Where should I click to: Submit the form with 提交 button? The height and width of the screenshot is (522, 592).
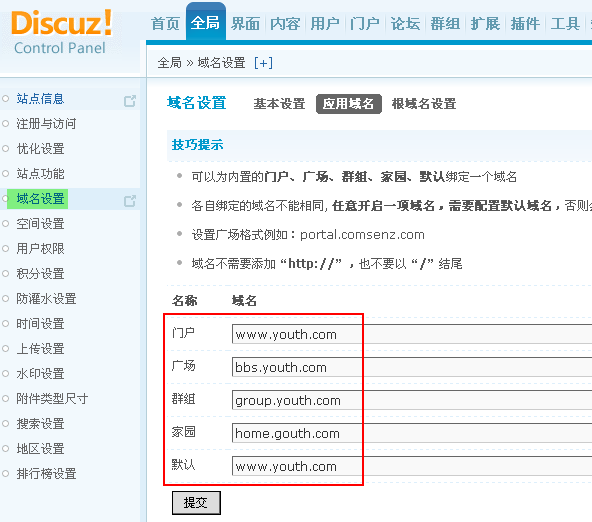pyautogui.click(x=196, y=503)
